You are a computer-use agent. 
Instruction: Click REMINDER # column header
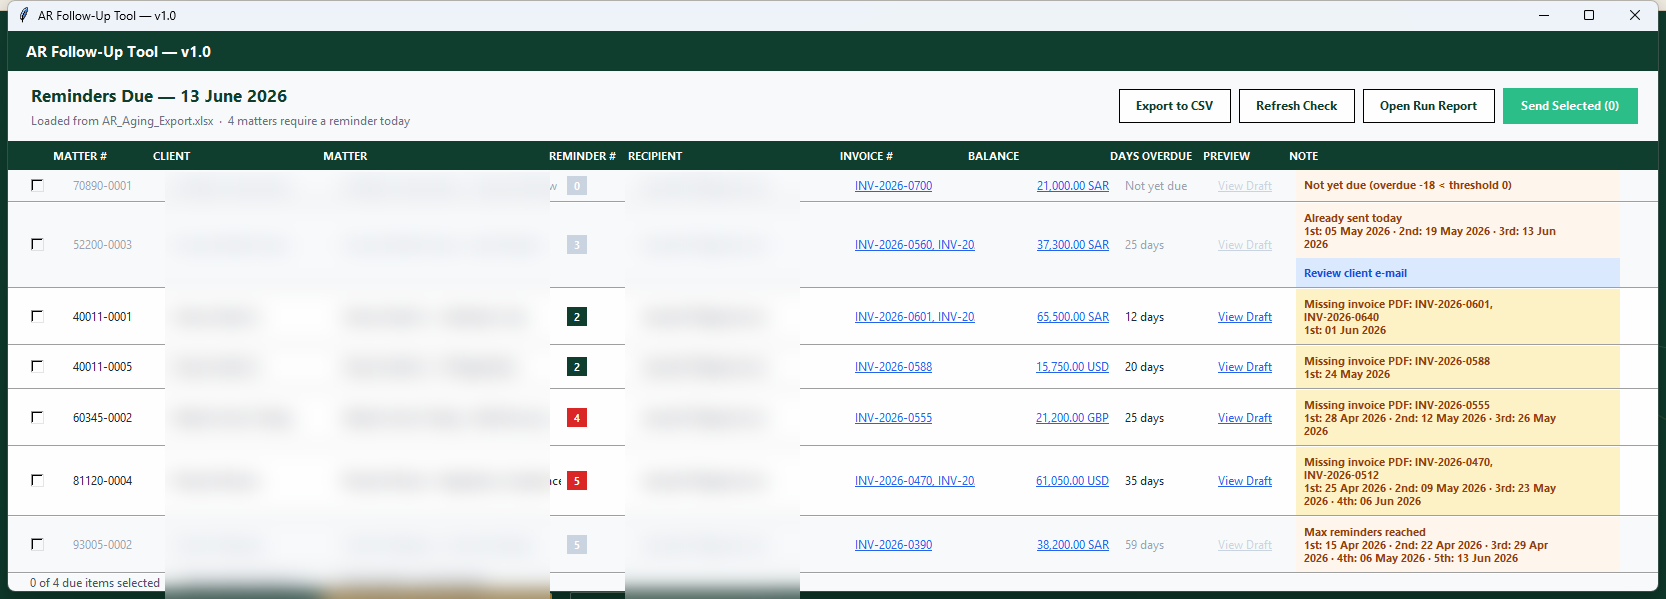point(582,156)
